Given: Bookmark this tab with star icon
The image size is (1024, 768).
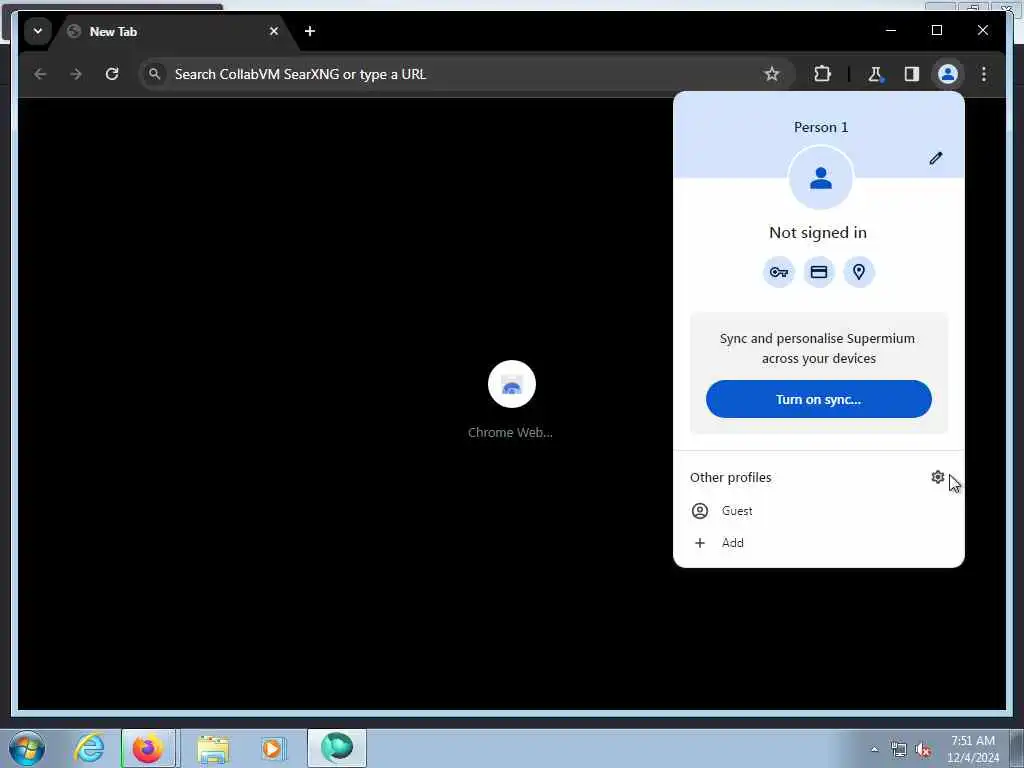Looking at the screenshot, I should (771, 74).
